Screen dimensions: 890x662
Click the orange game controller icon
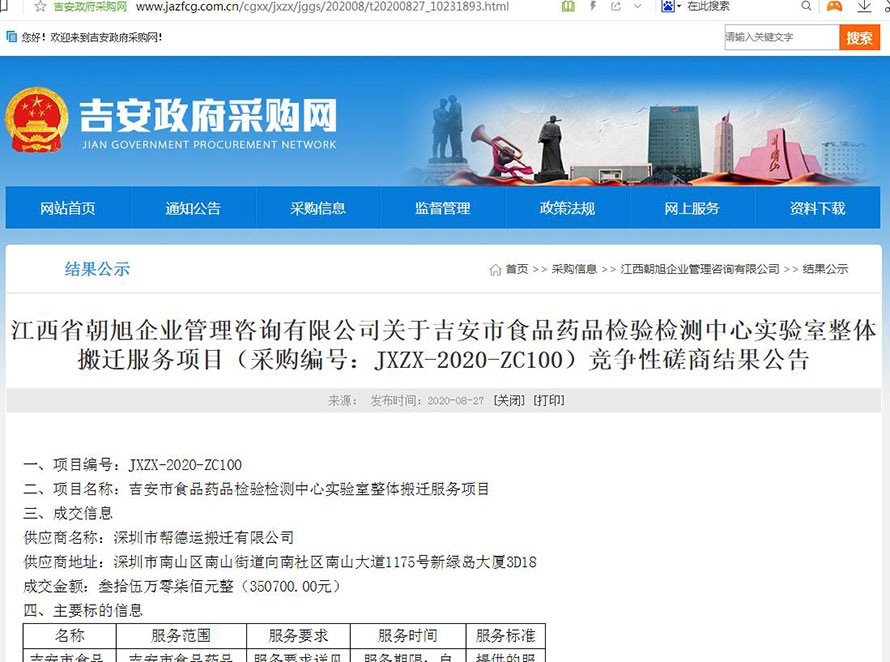pyautogui.click(x=833, y=7)
